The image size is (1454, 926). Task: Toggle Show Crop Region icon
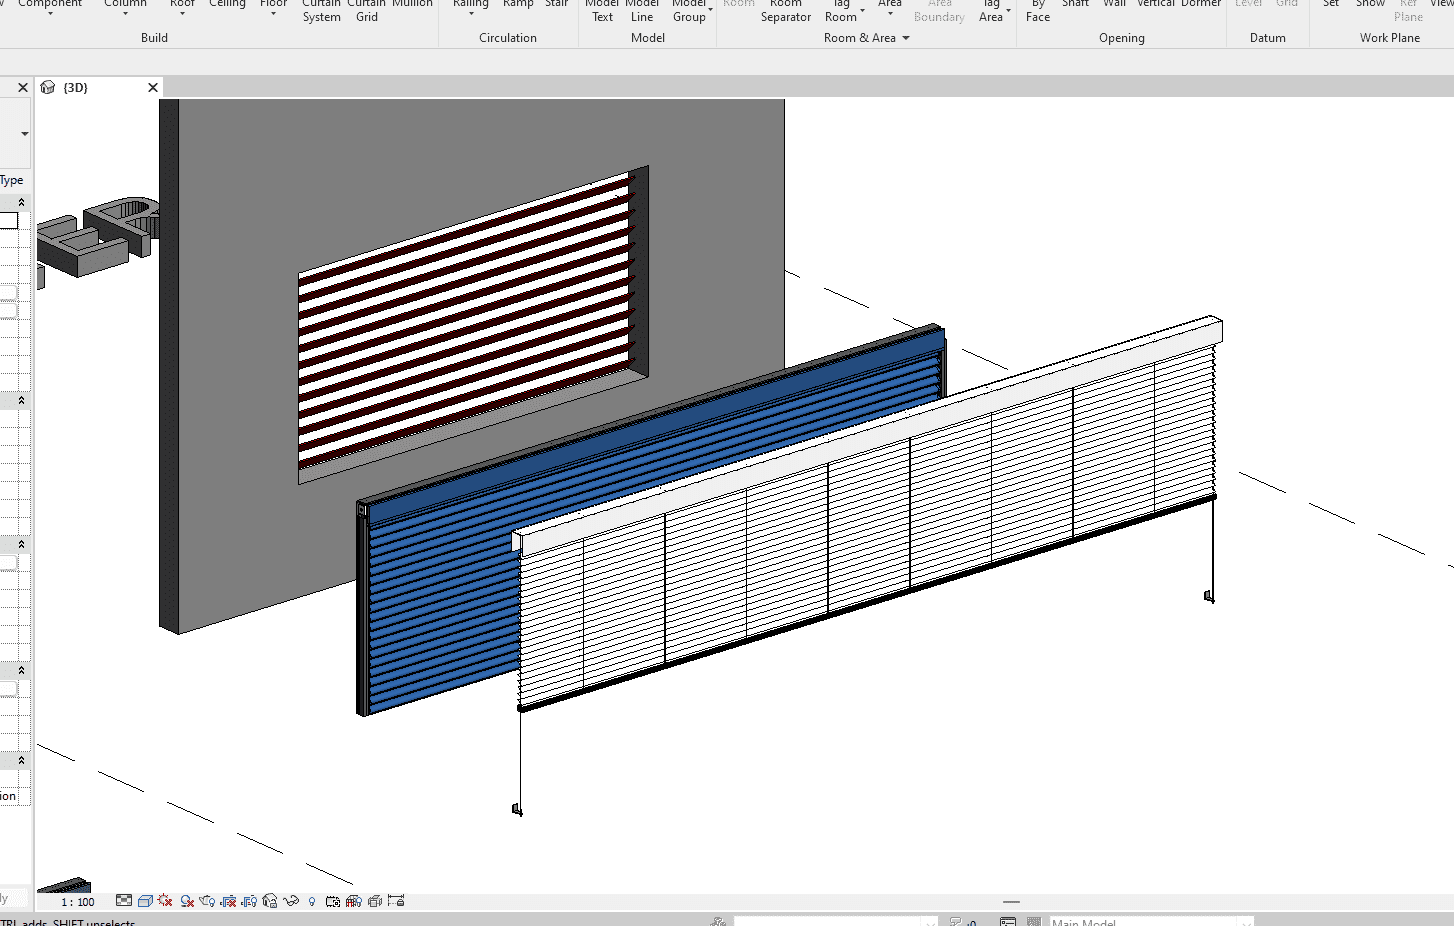click(x=249, y=901)
